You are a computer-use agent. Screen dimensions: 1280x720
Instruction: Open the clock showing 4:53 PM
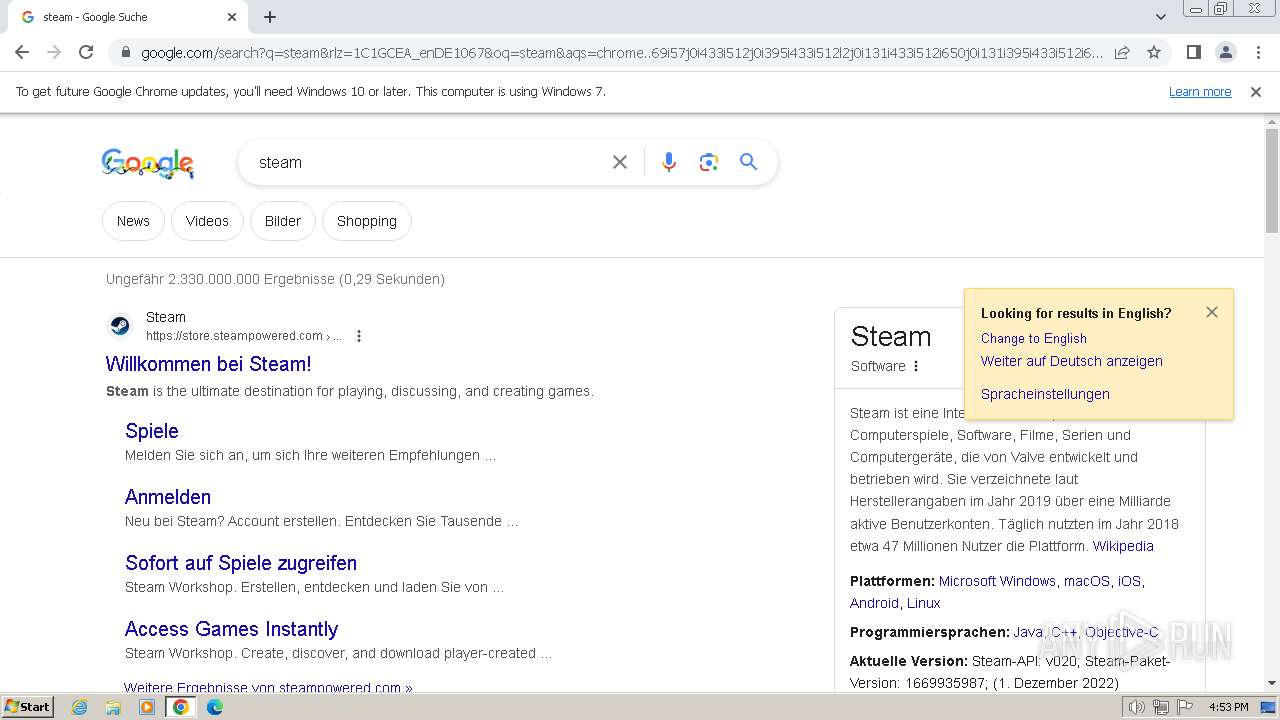(1228, 707)
